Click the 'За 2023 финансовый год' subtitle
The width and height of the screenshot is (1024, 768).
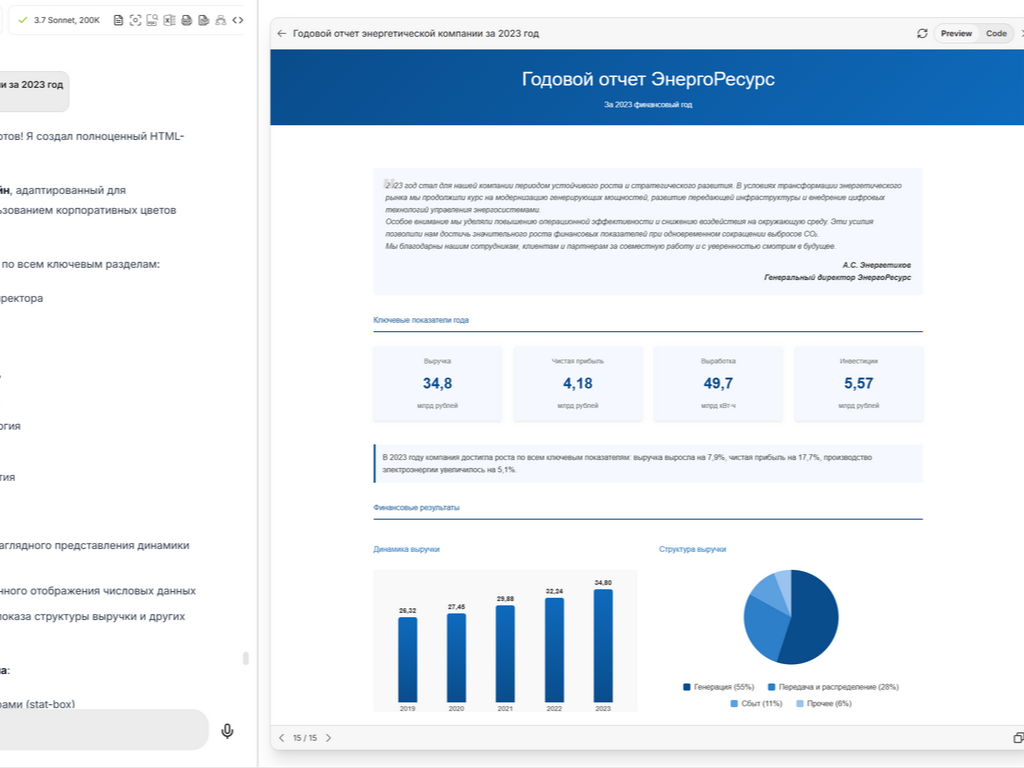point(648,104)
